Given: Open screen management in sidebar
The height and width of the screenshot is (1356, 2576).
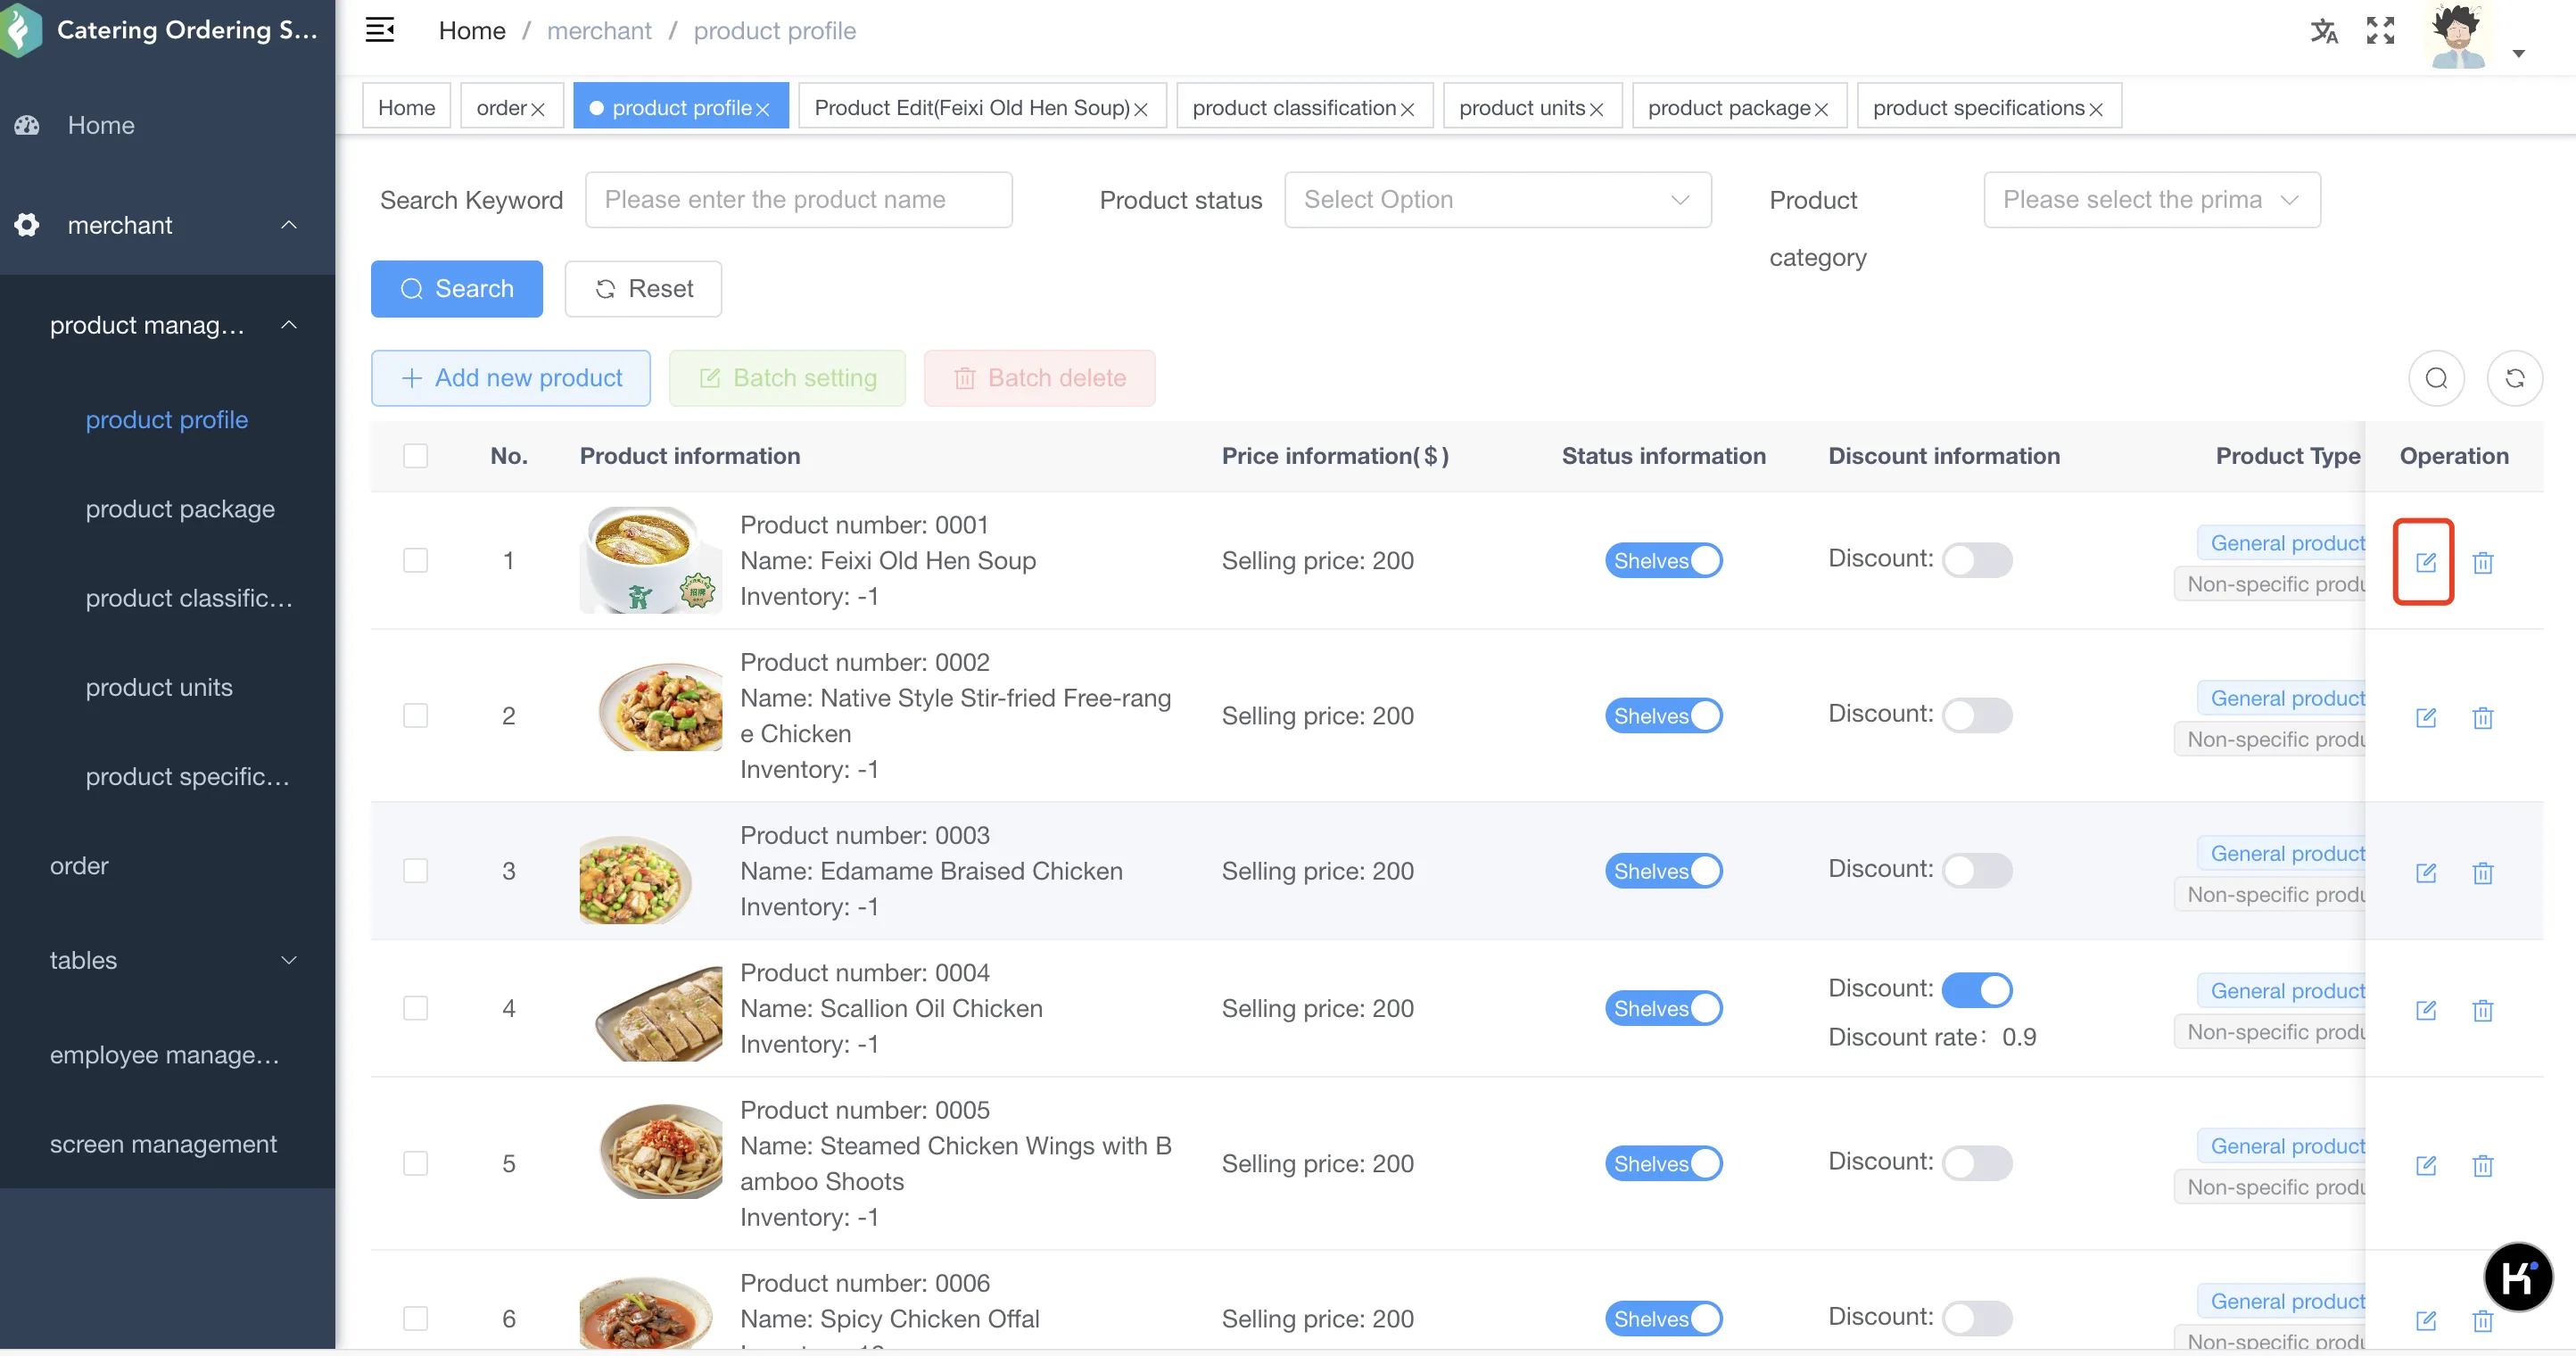Looking at the screenshot, I should point(164,1144).
